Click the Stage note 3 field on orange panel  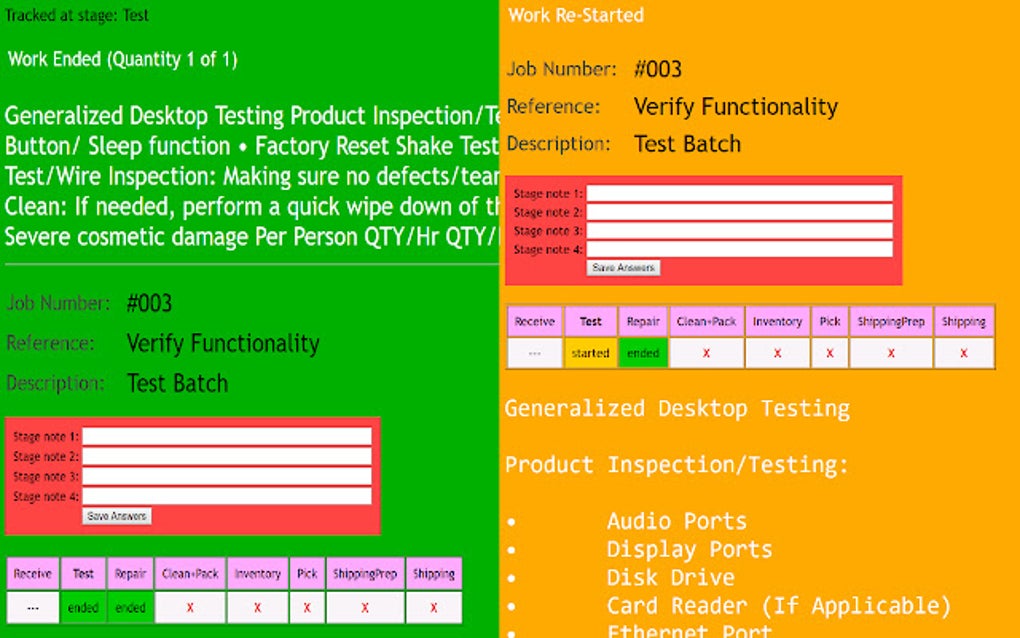[738, 233]
